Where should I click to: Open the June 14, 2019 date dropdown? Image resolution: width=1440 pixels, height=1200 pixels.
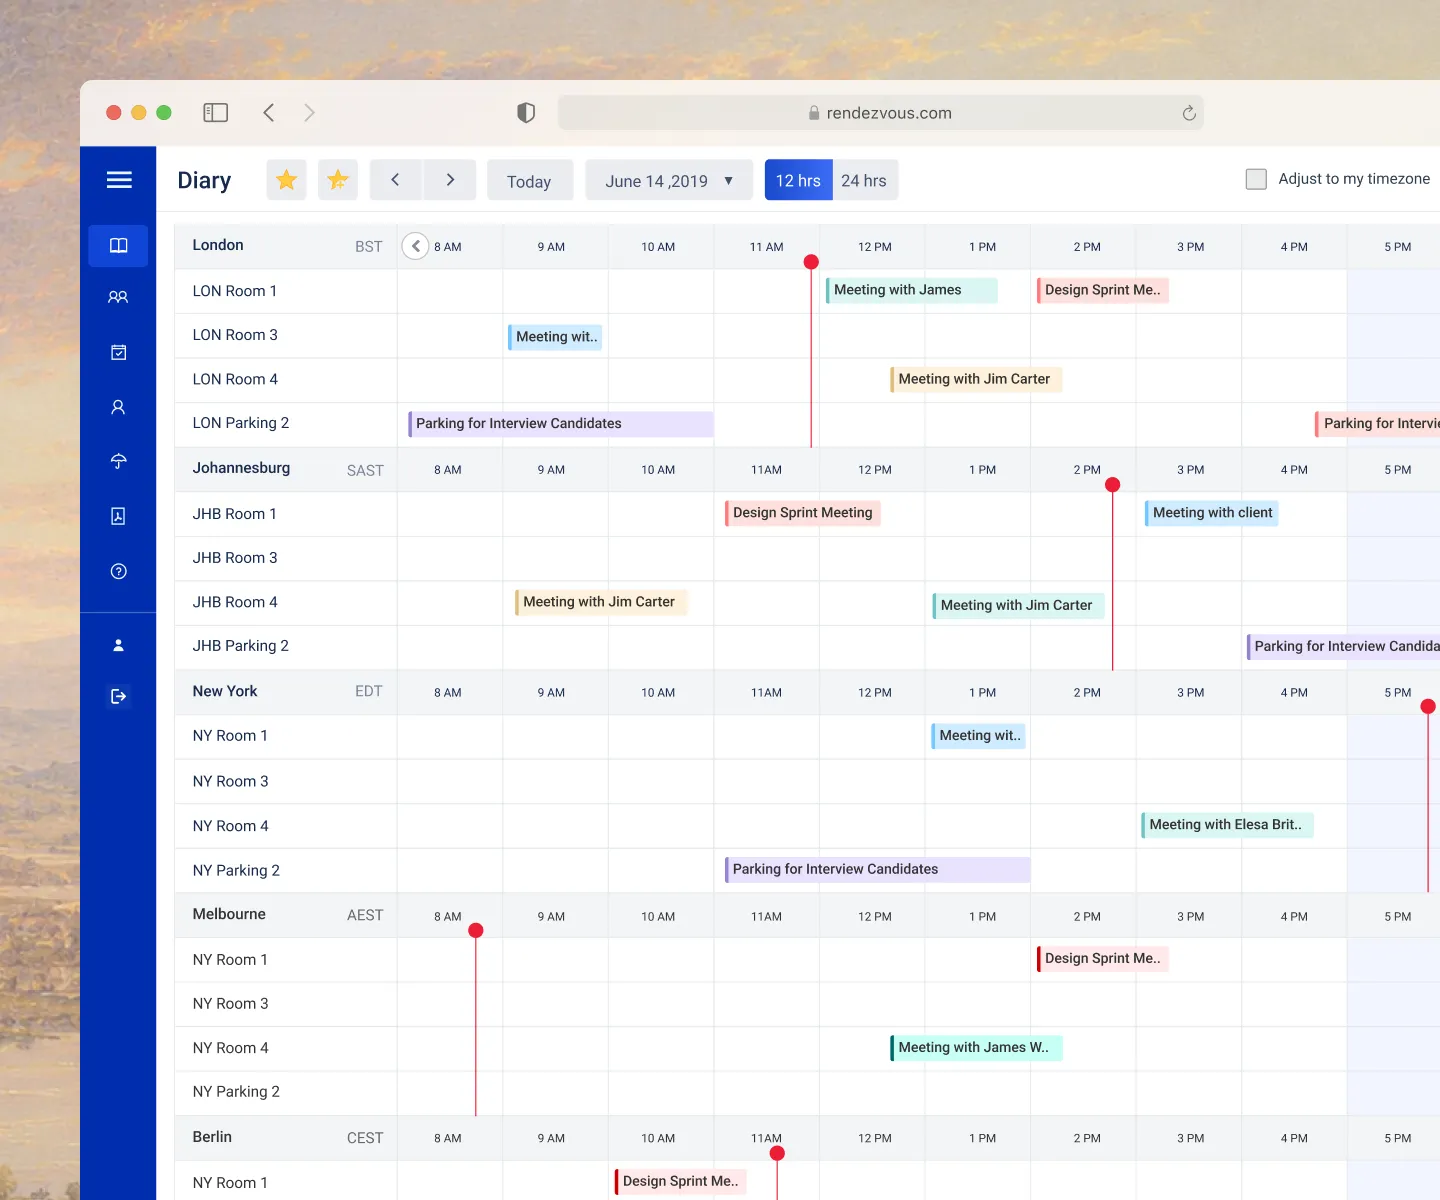click(669, 180)
